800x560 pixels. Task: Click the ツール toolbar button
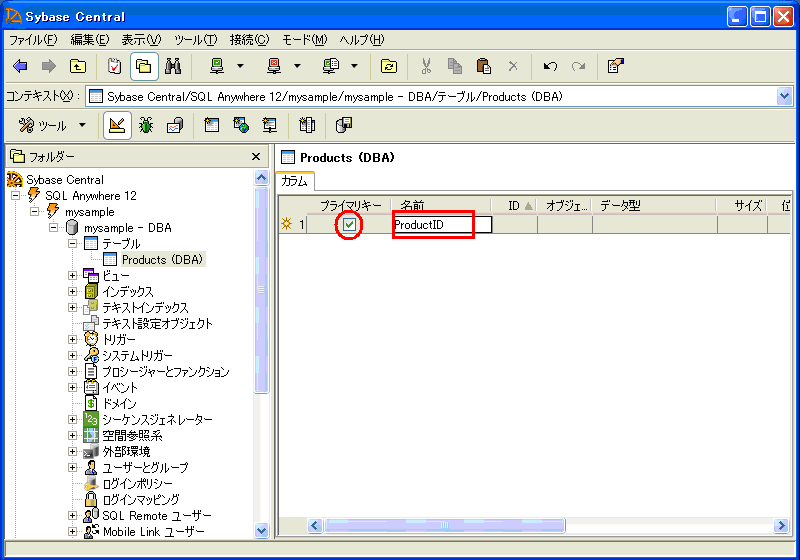pyautogui.click(x=43, y=125)
